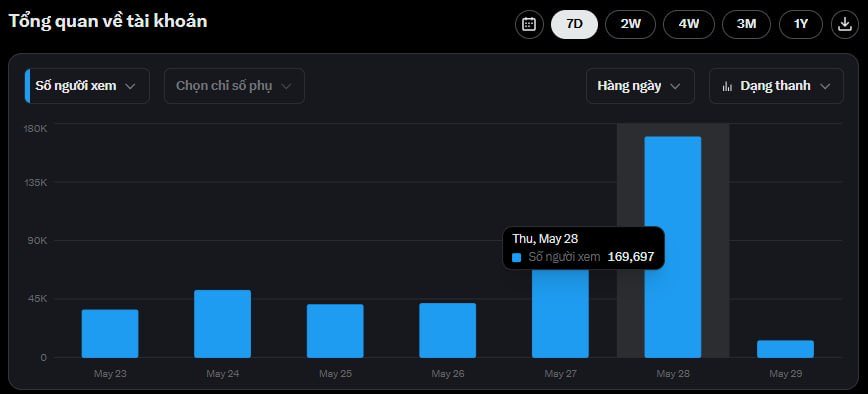Switch to the 4W time range
The image size is (868, 394).
tap(689, 24)
